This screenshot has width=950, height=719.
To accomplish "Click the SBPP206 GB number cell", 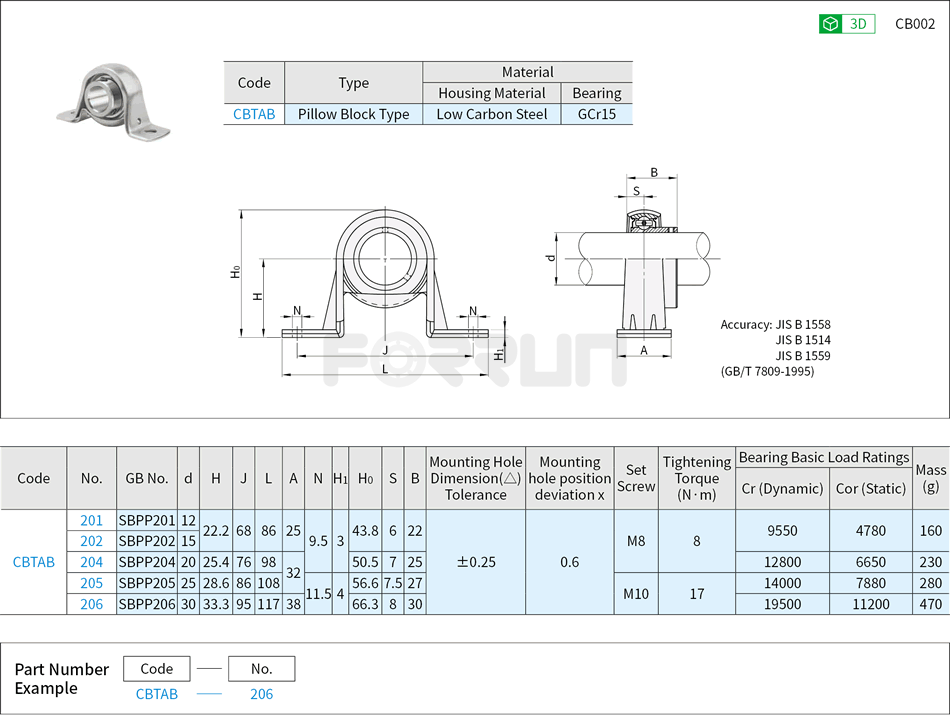I will click(x=147, y=604).
